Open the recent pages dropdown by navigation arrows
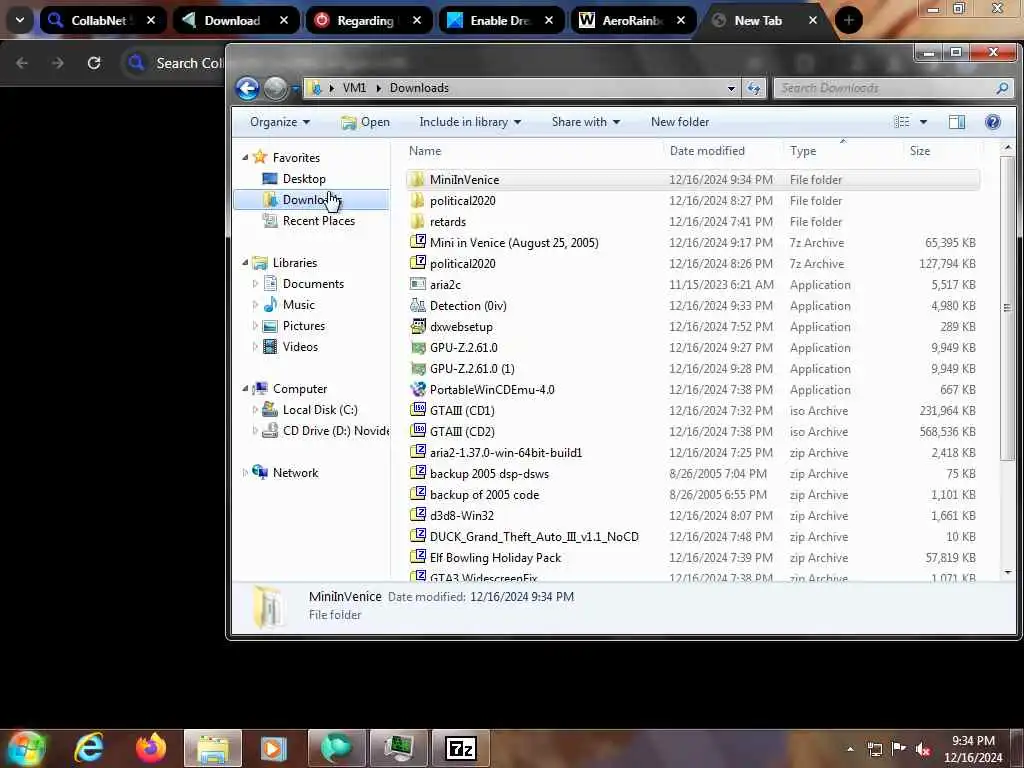The width and height of the screenshot is (1024, 768). (x=295, y=88)
